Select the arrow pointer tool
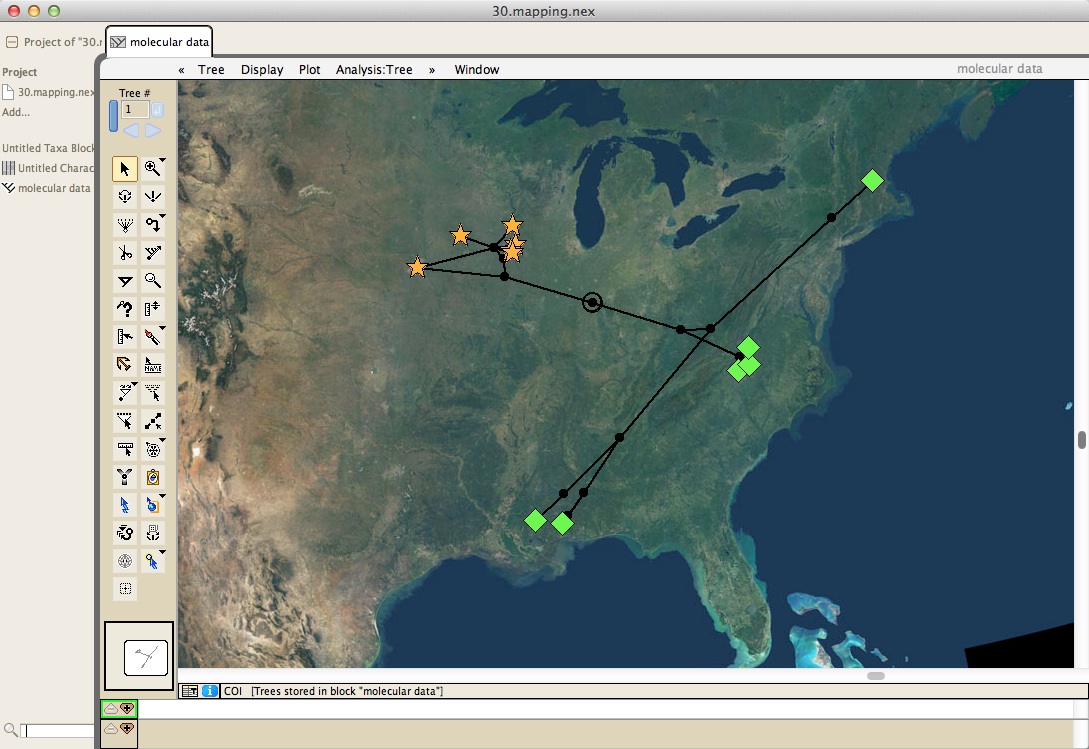This screenshot has height=749, width=1089. click(125, 169)
